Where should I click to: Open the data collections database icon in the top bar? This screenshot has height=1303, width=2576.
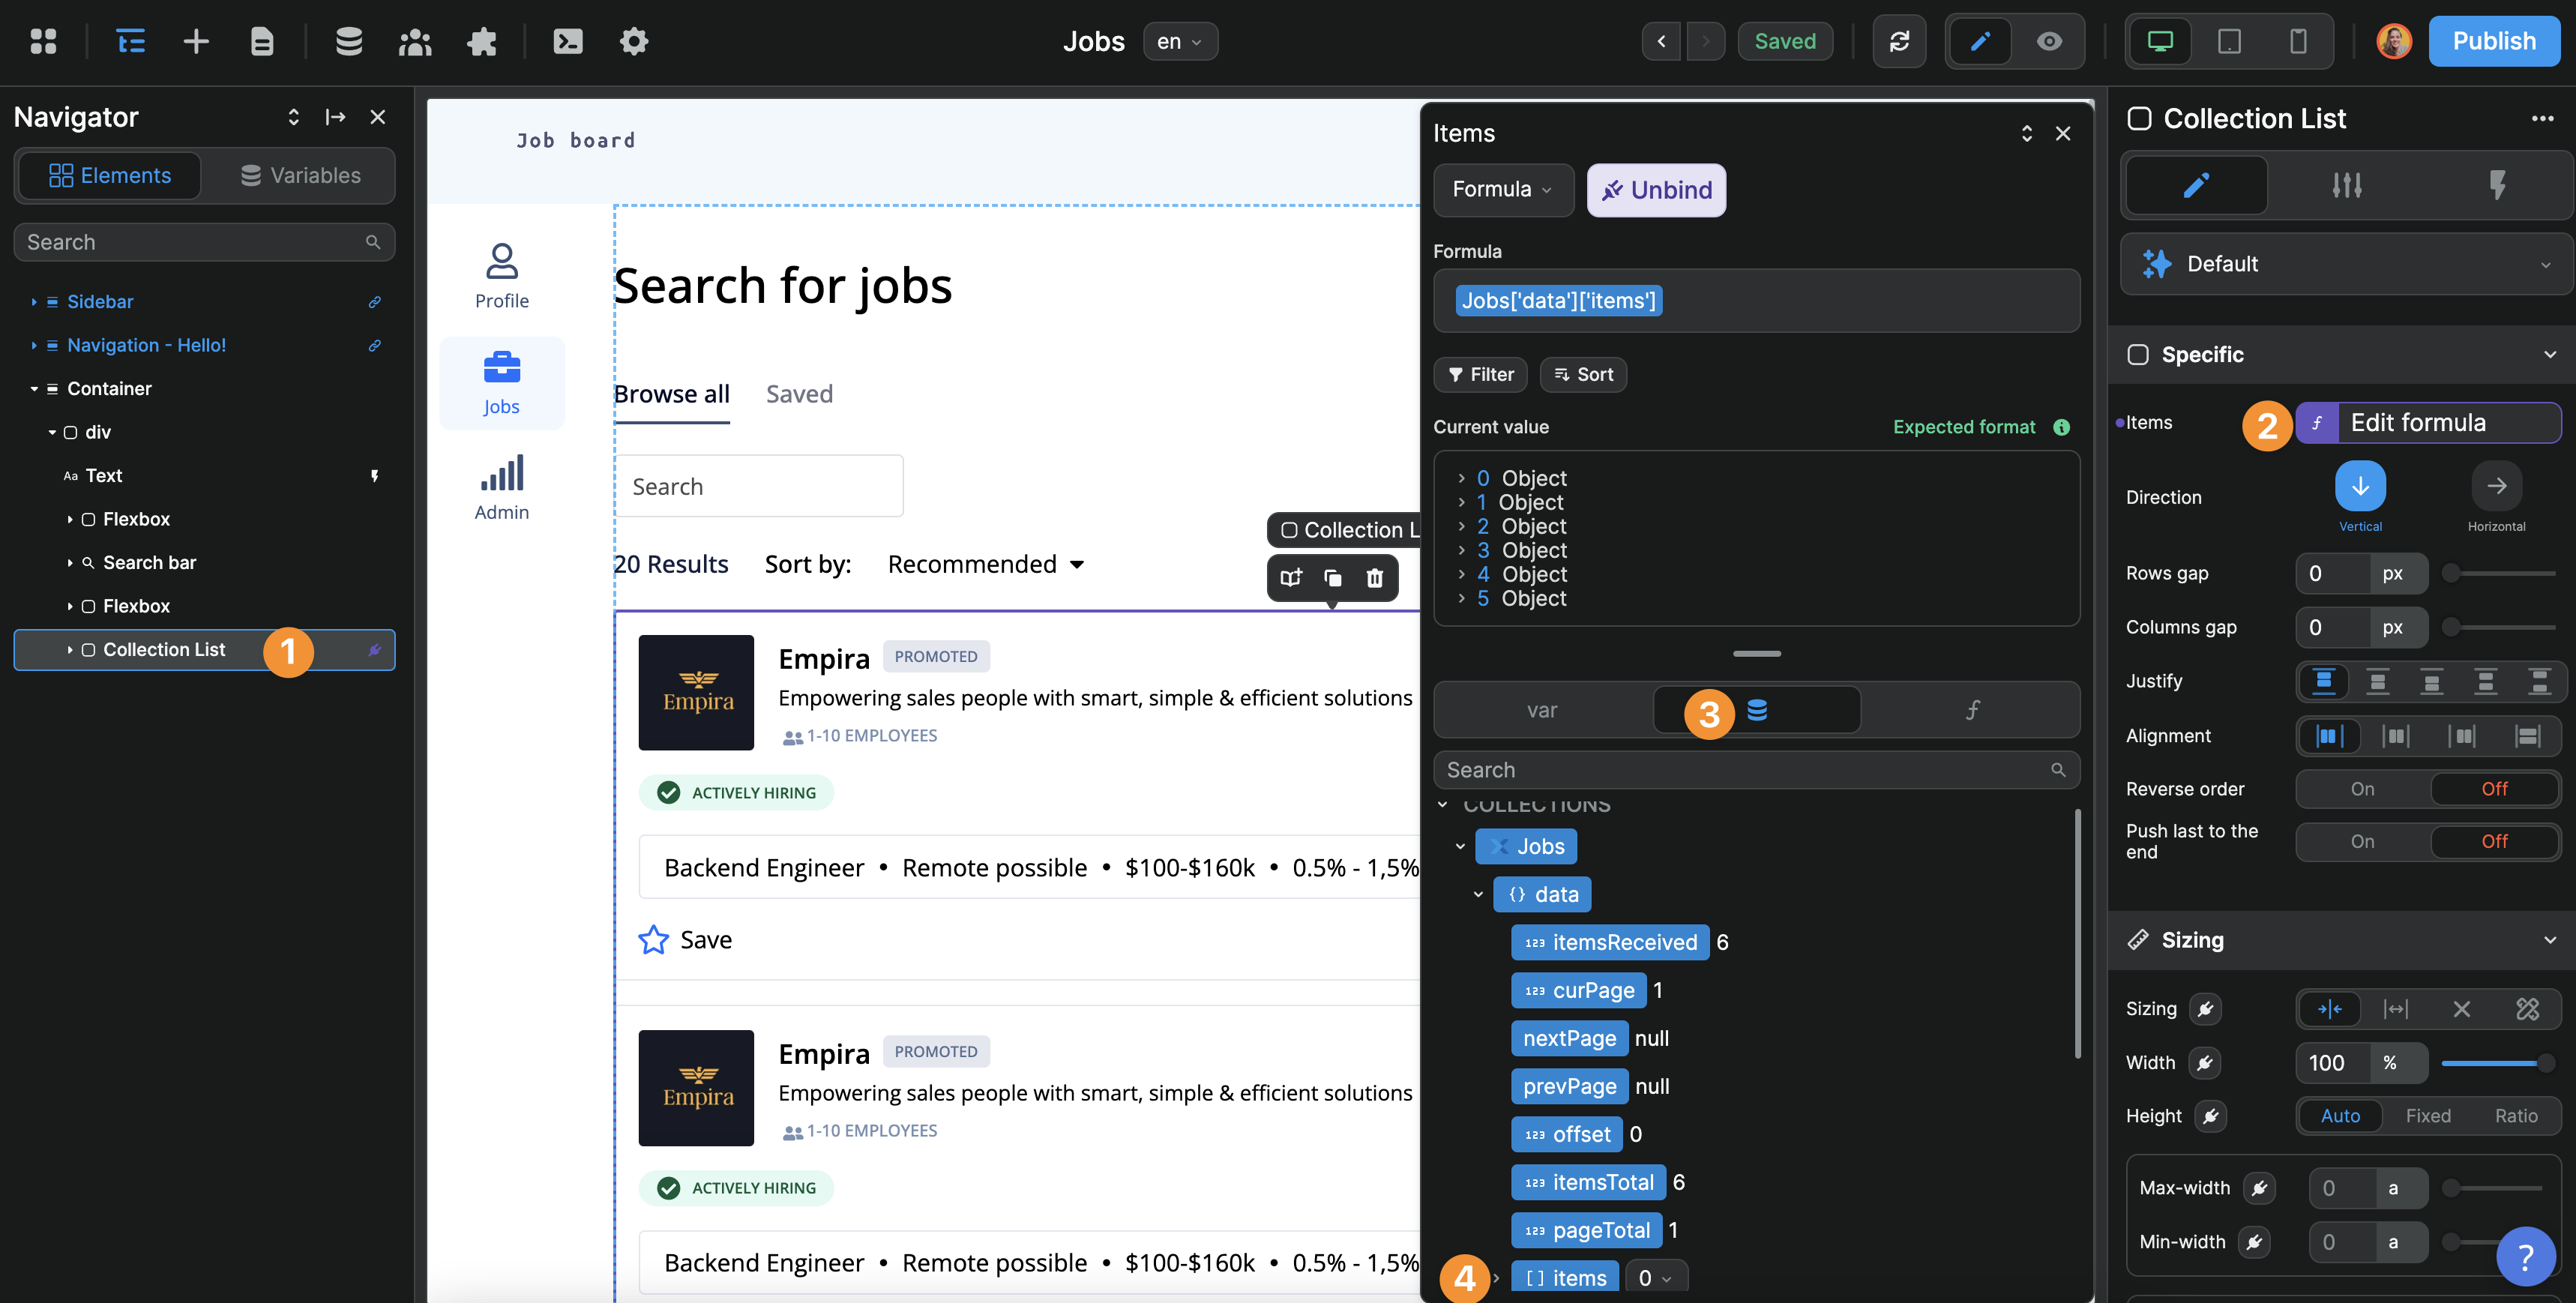348,41
